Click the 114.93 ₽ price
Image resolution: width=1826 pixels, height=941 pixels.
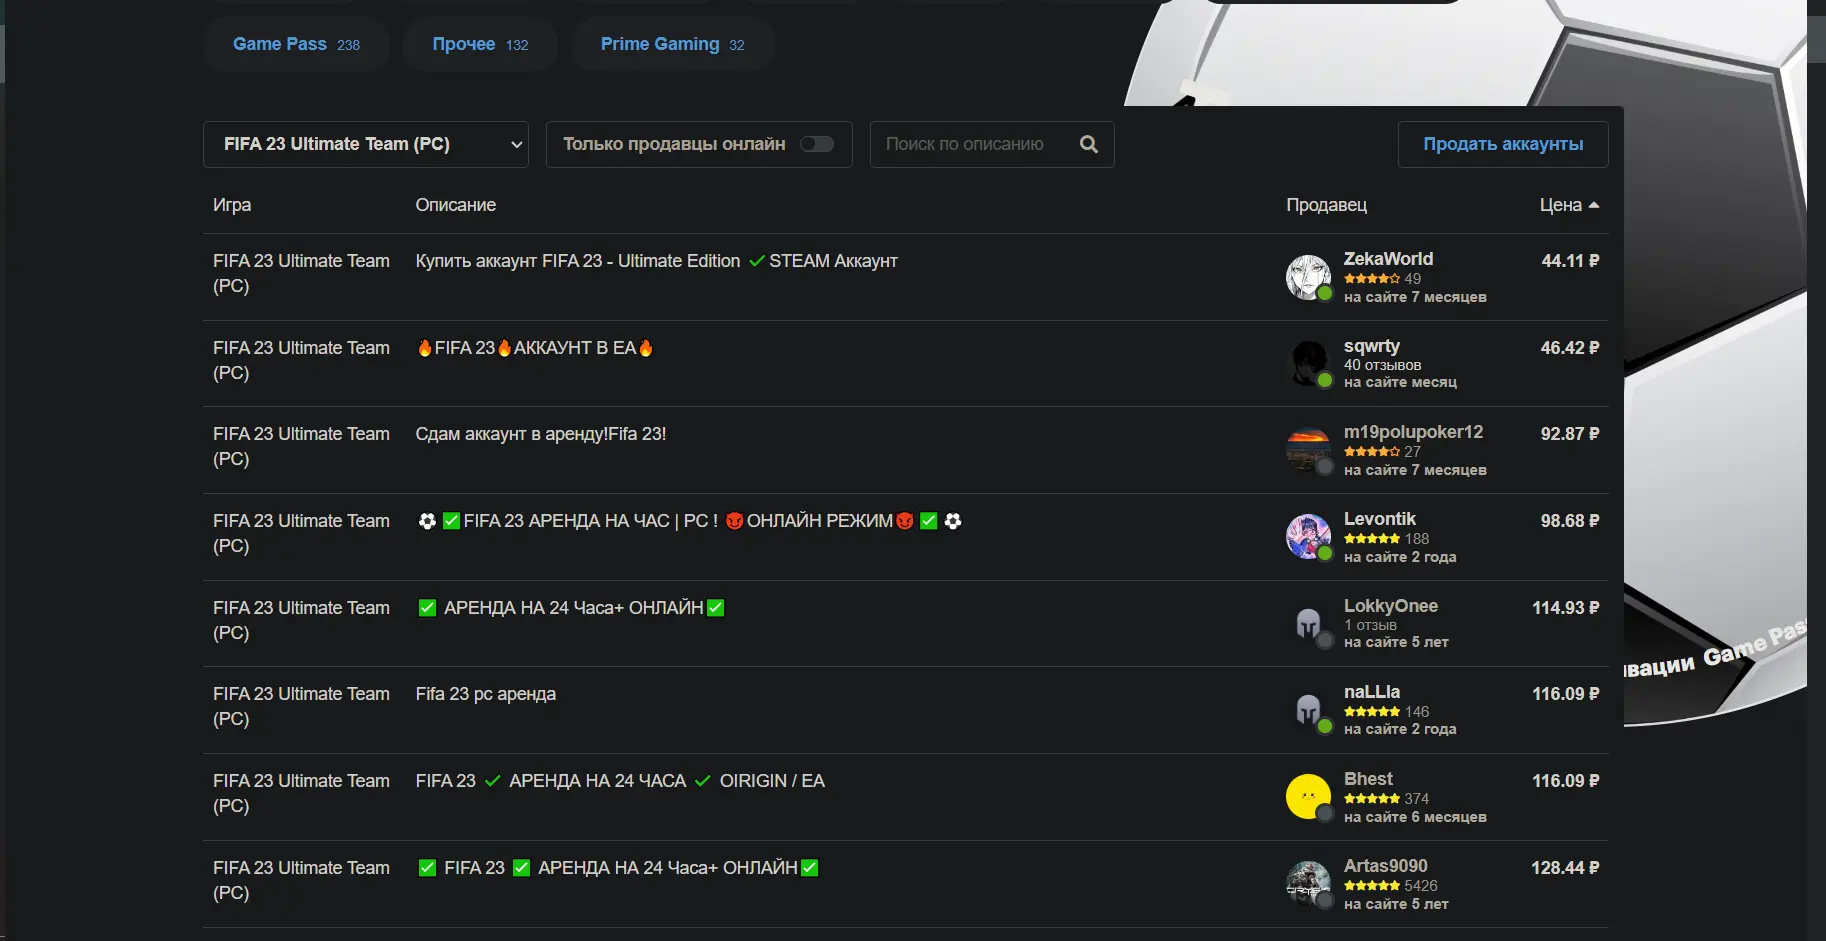[1566, 608]
